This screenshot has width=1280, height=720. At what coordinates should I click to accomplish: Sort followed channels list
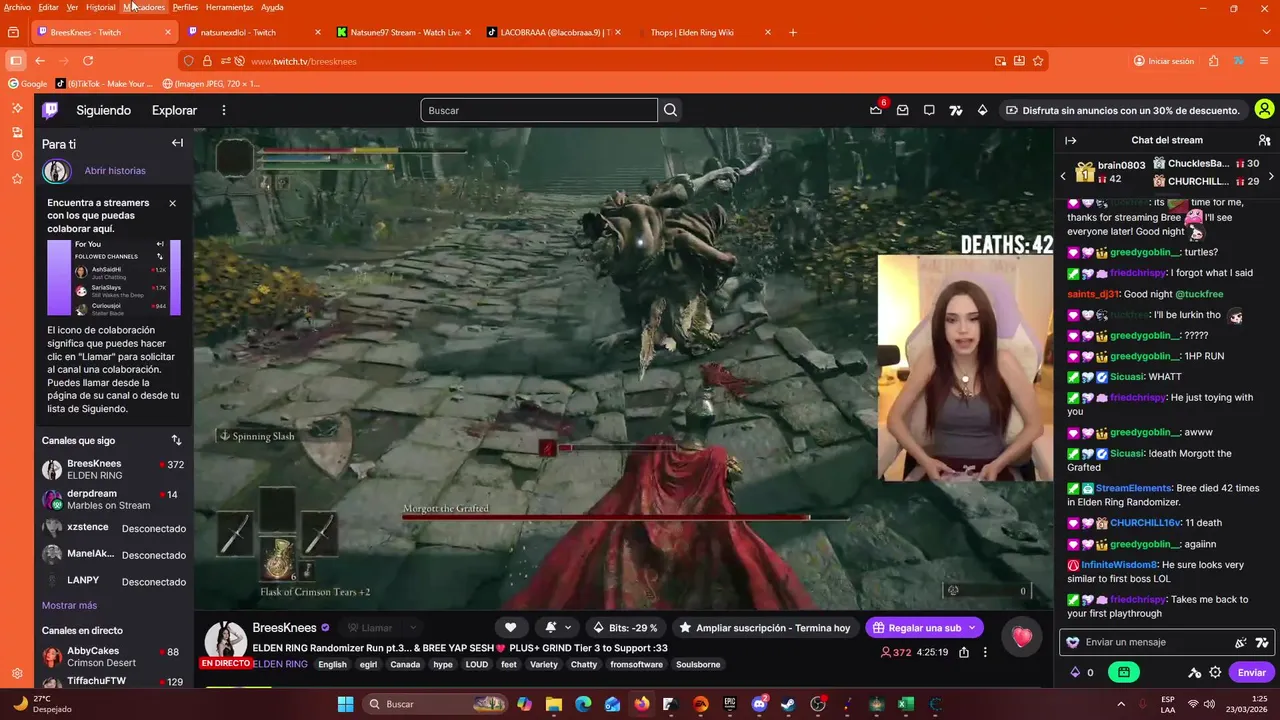176,440
